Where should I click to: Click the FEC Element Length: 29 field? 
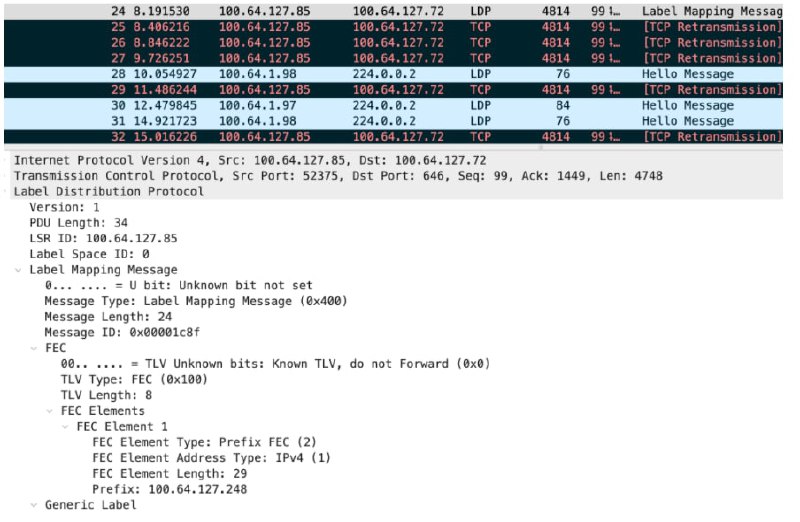(169, 474)
